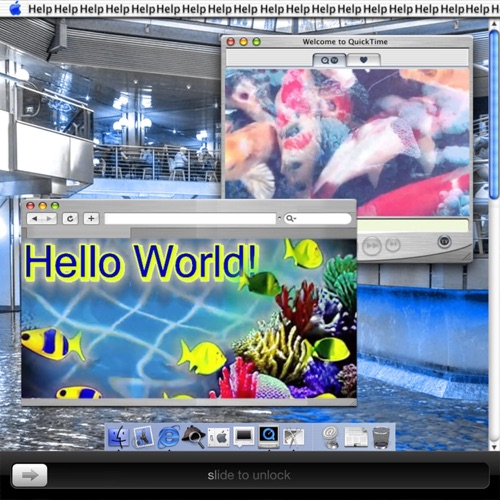Image resolution: width=500 pixels, height=500 pixels.
Task: Add bookmark with the plus button
Action: pos(91,219)
